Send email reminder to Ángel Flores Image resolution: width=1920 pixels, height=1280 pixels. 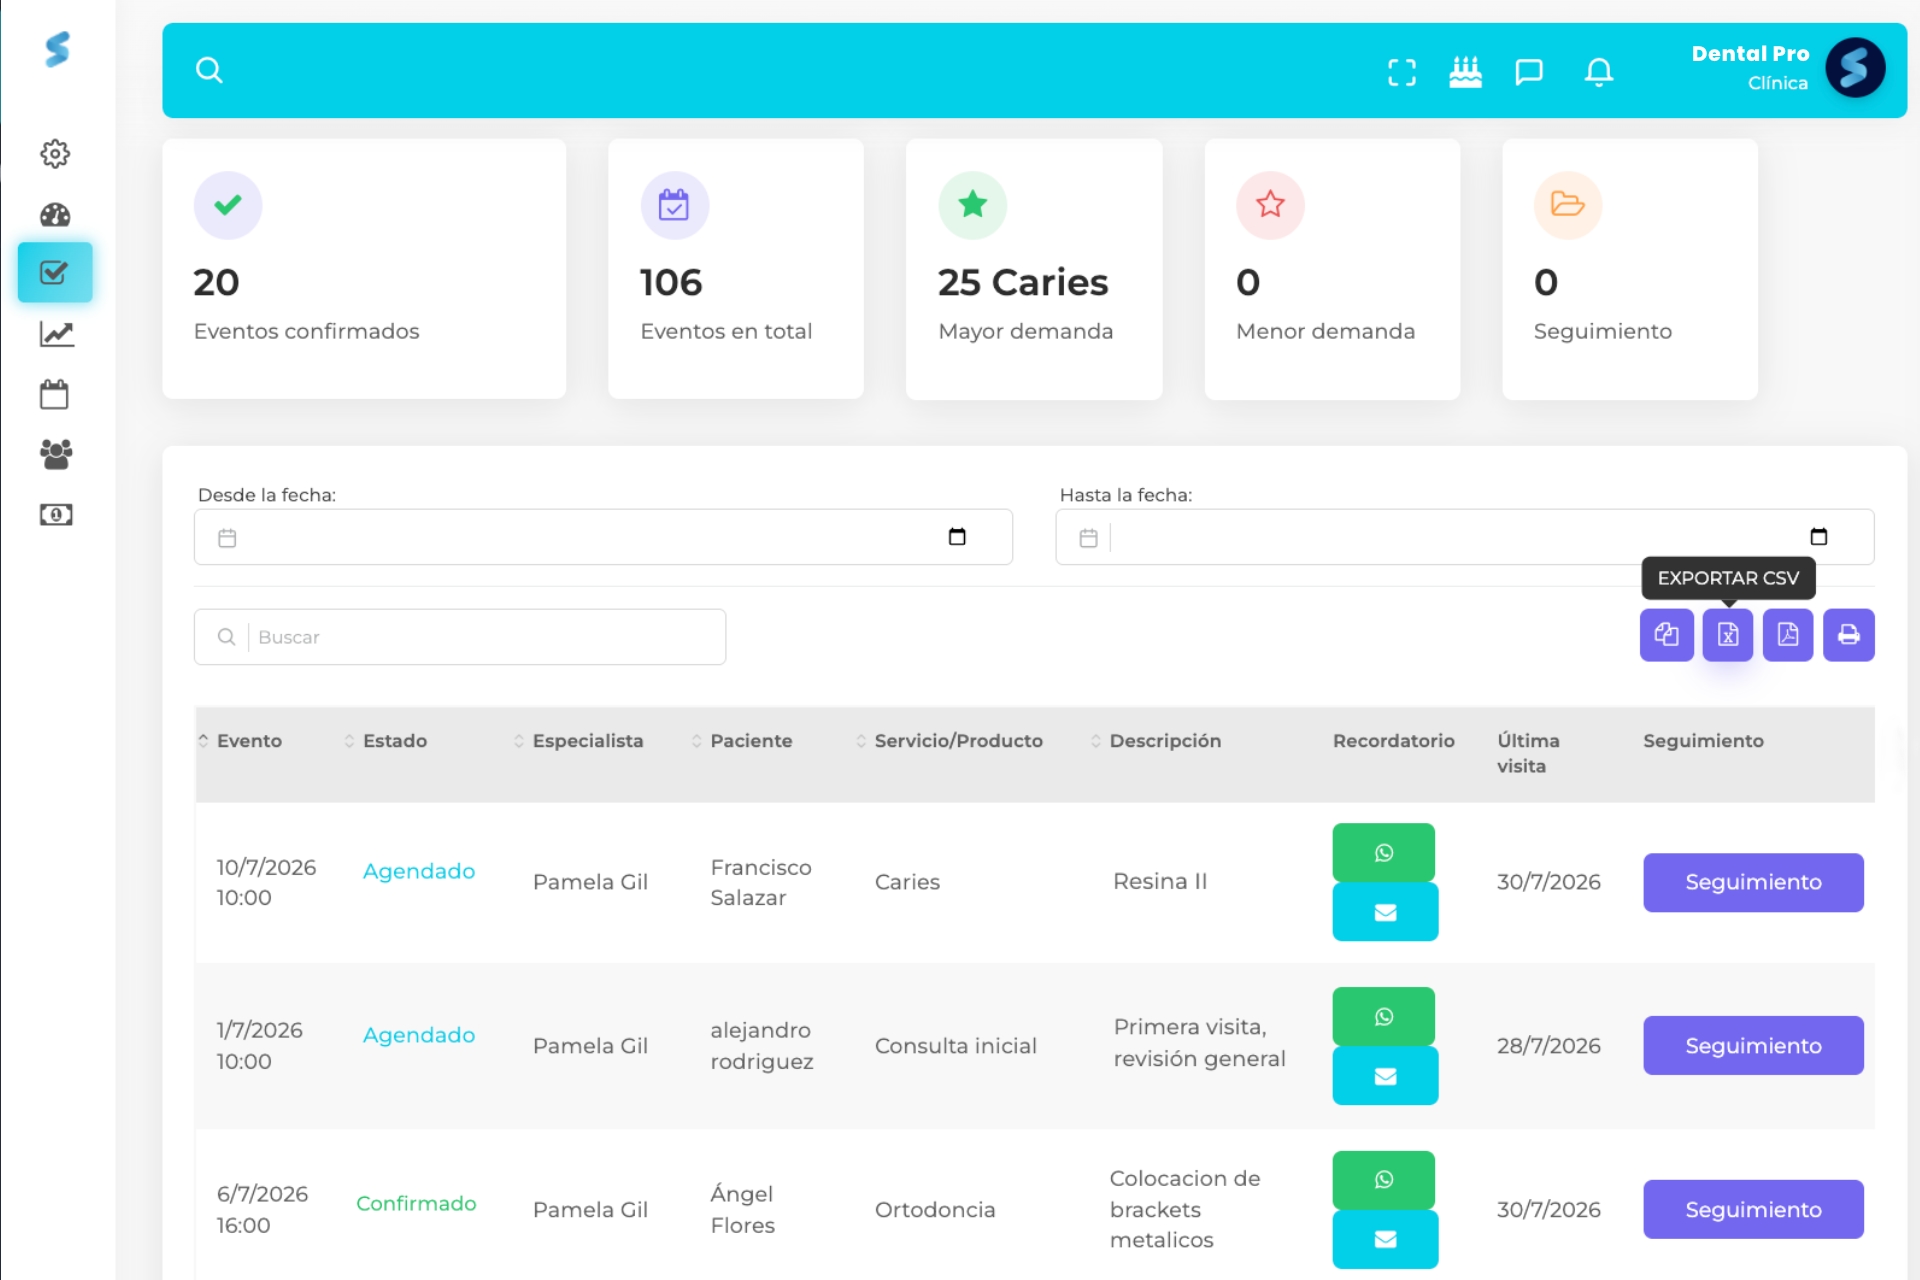[x=1385, y=1239]
